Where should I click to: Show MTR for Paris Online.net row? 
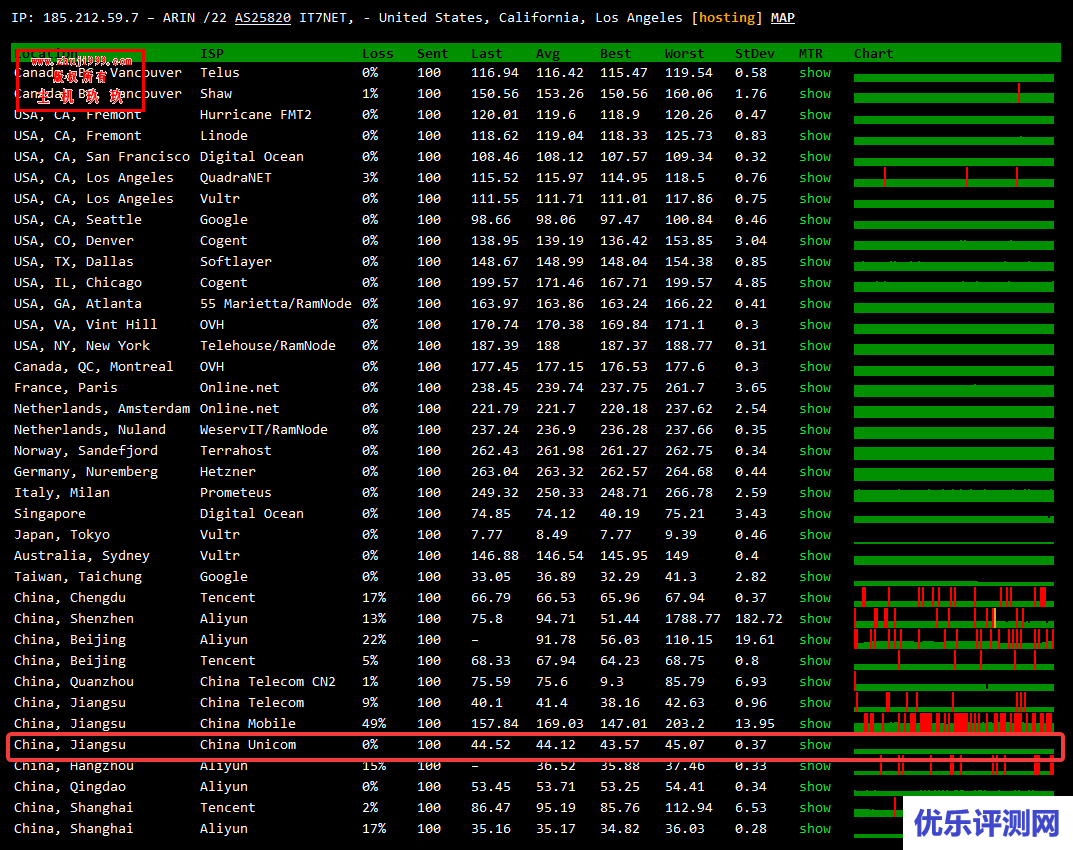(x=815, y=387)
